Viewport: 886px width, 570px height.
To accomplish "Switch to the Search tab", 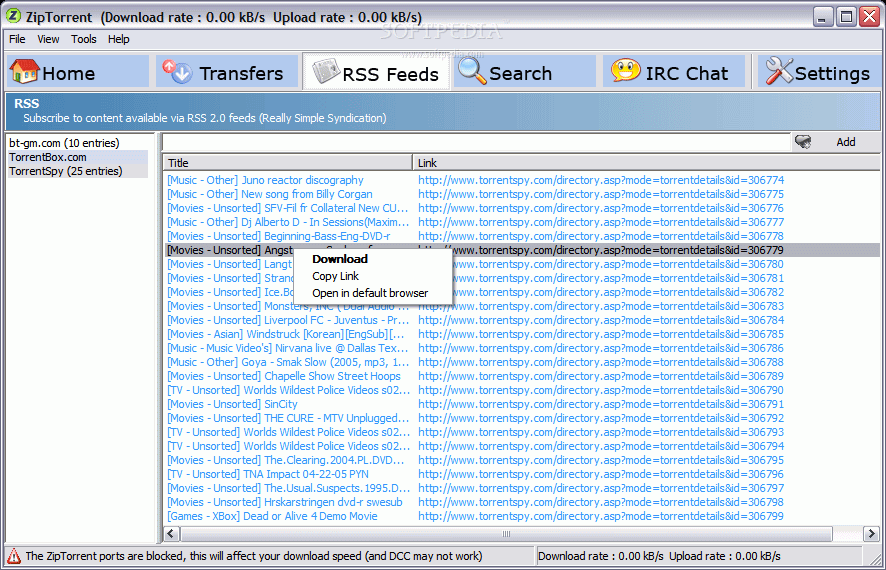I will [524, 72].
